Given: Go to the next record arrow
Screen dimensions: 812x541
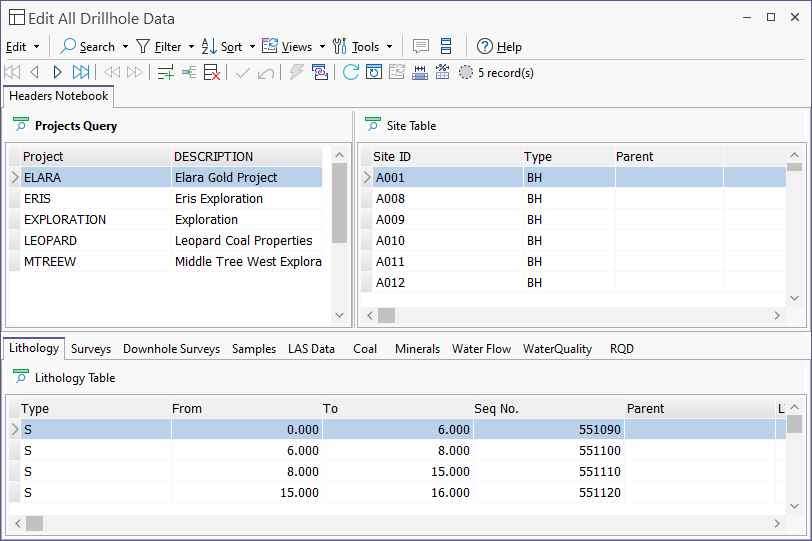Looking at the screenshot, I should pos(58,72).
